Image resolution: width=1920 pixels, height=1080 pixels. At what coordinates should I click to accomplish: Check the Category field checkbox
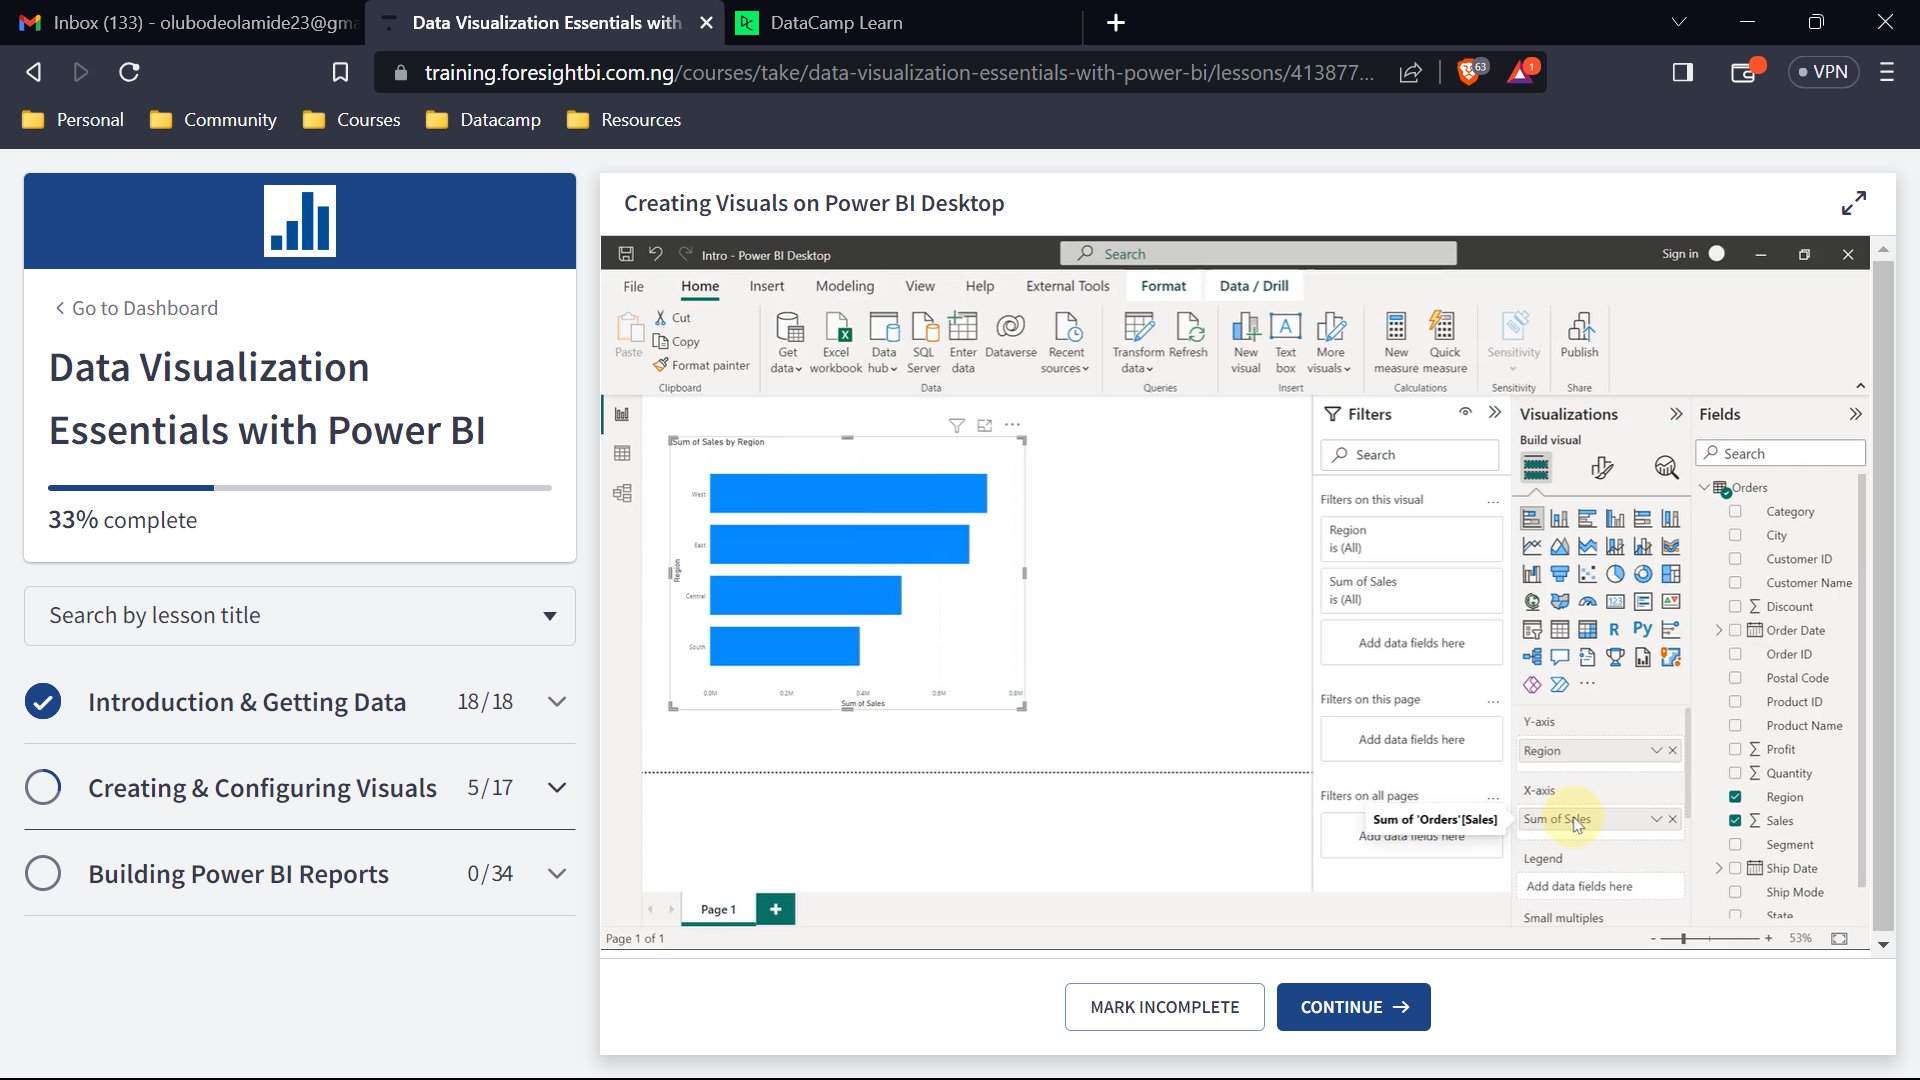(x=1735, y=511)
